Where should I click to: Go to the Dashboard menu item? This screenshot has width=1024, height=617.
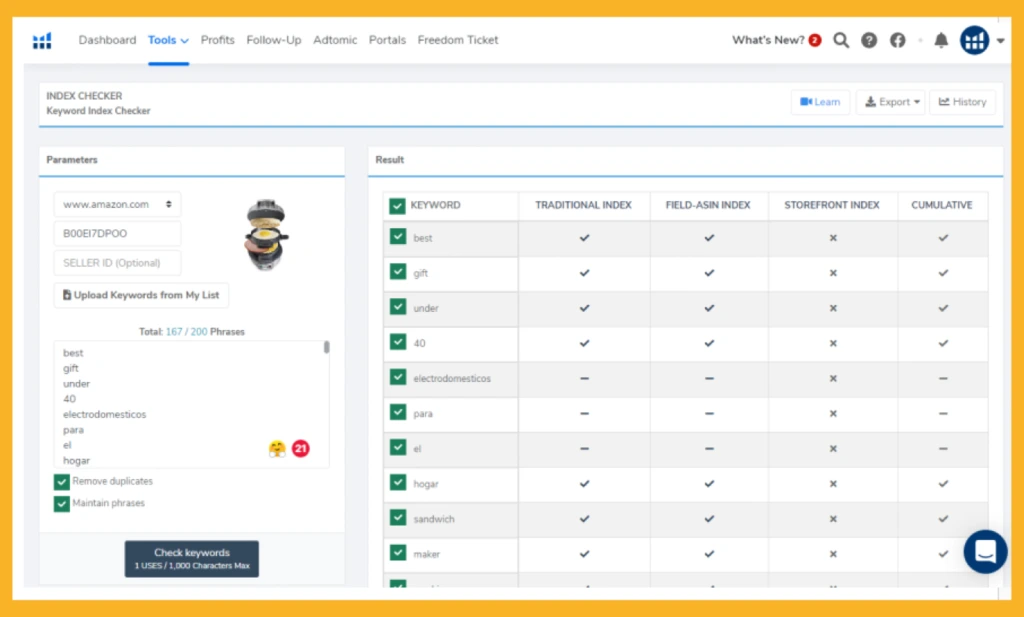pyautogui.click(x=107, y=41)
